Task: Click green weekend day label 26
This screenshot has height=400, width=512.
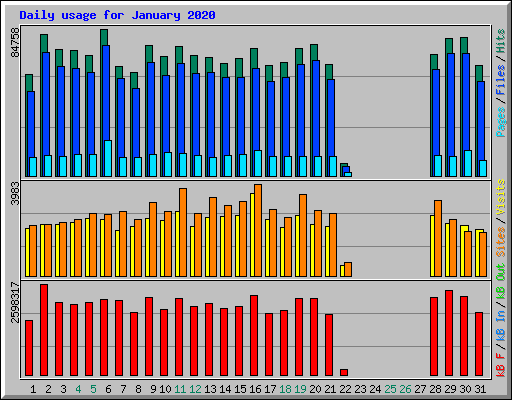Action: point(405,389)
